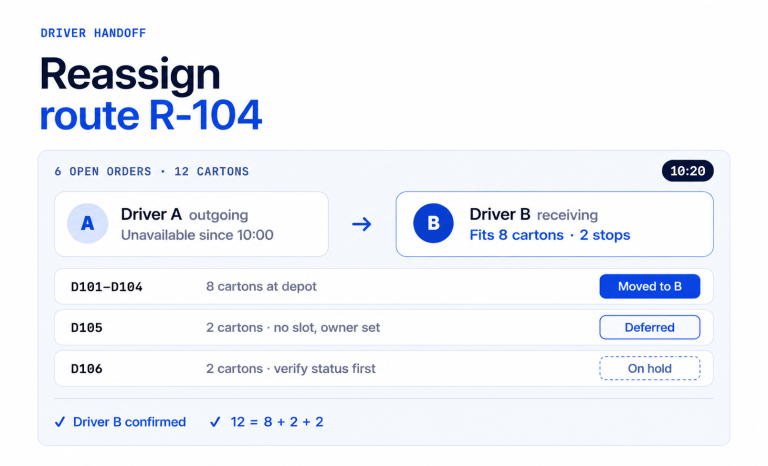Screen dimensions: 768x466
Task: Select the Driver A outgoing card
Action: pyautogui.click(x=192, y=224)
